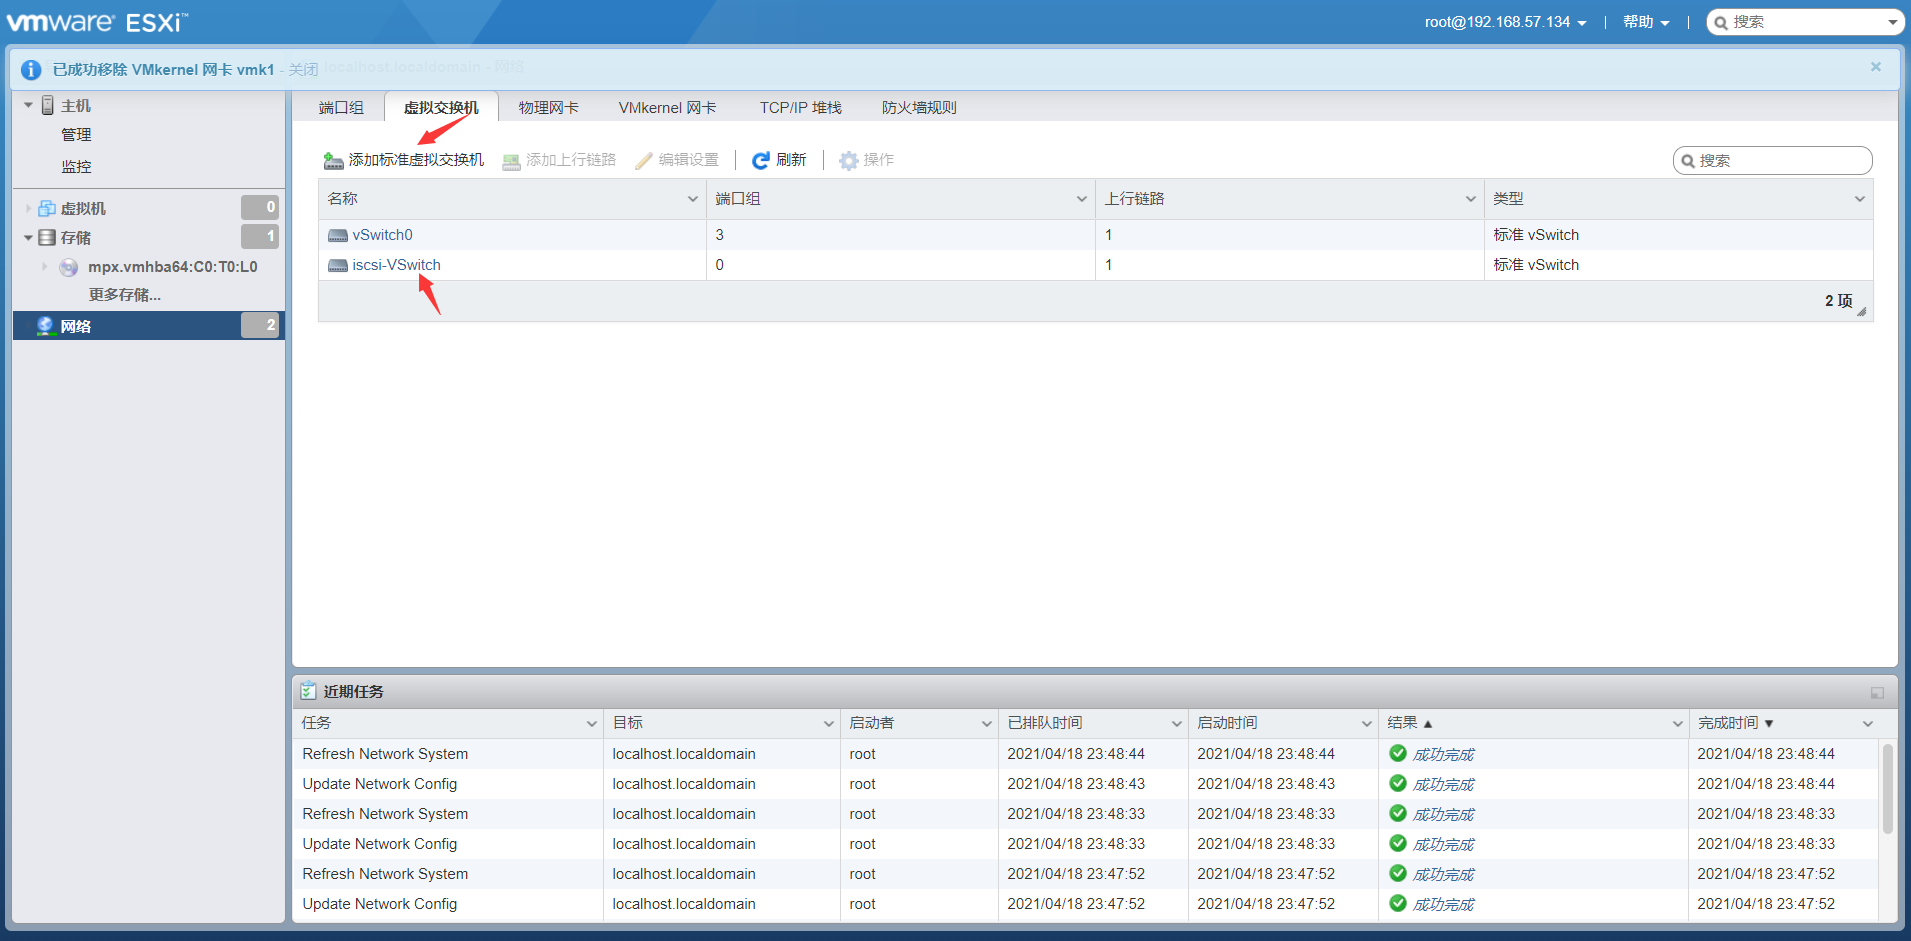Screen dimensions: 1911x941
Task: Select the 编辑设置 pencil icon
Action: [643, 159]
